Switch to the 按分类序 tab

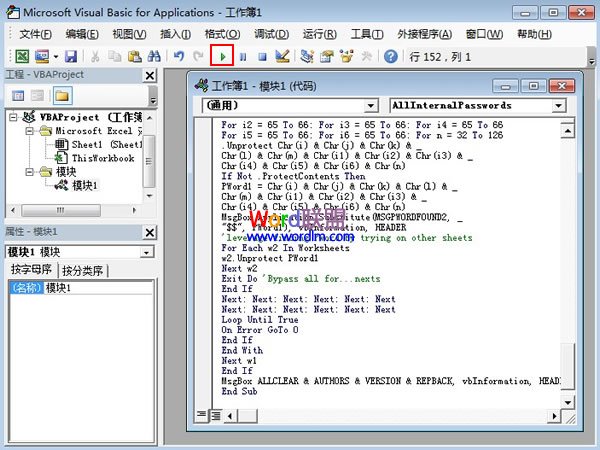pyautogui.click(x=82, y=271)
